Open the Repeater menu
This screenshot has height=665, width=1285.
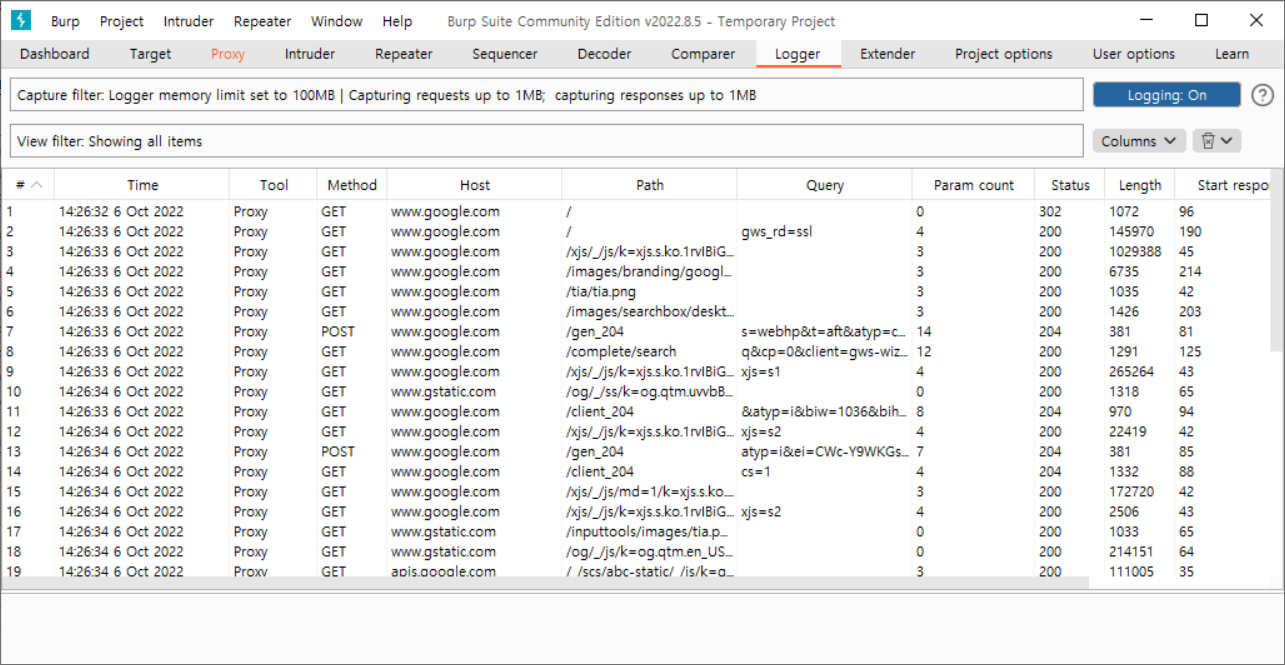[x=262, y=21]
